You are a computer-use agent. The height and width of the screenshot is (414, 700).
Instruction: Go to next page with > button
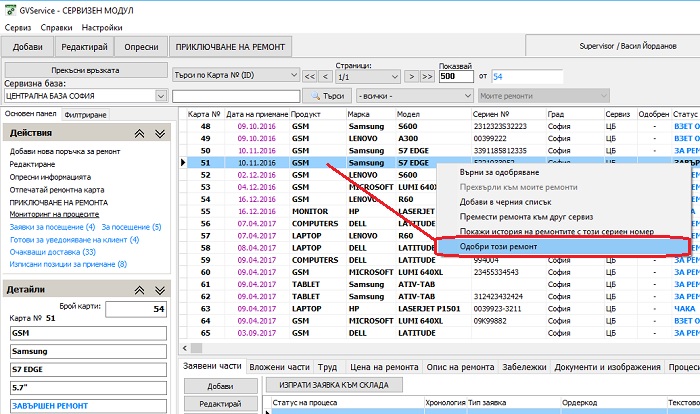point(412,76)
